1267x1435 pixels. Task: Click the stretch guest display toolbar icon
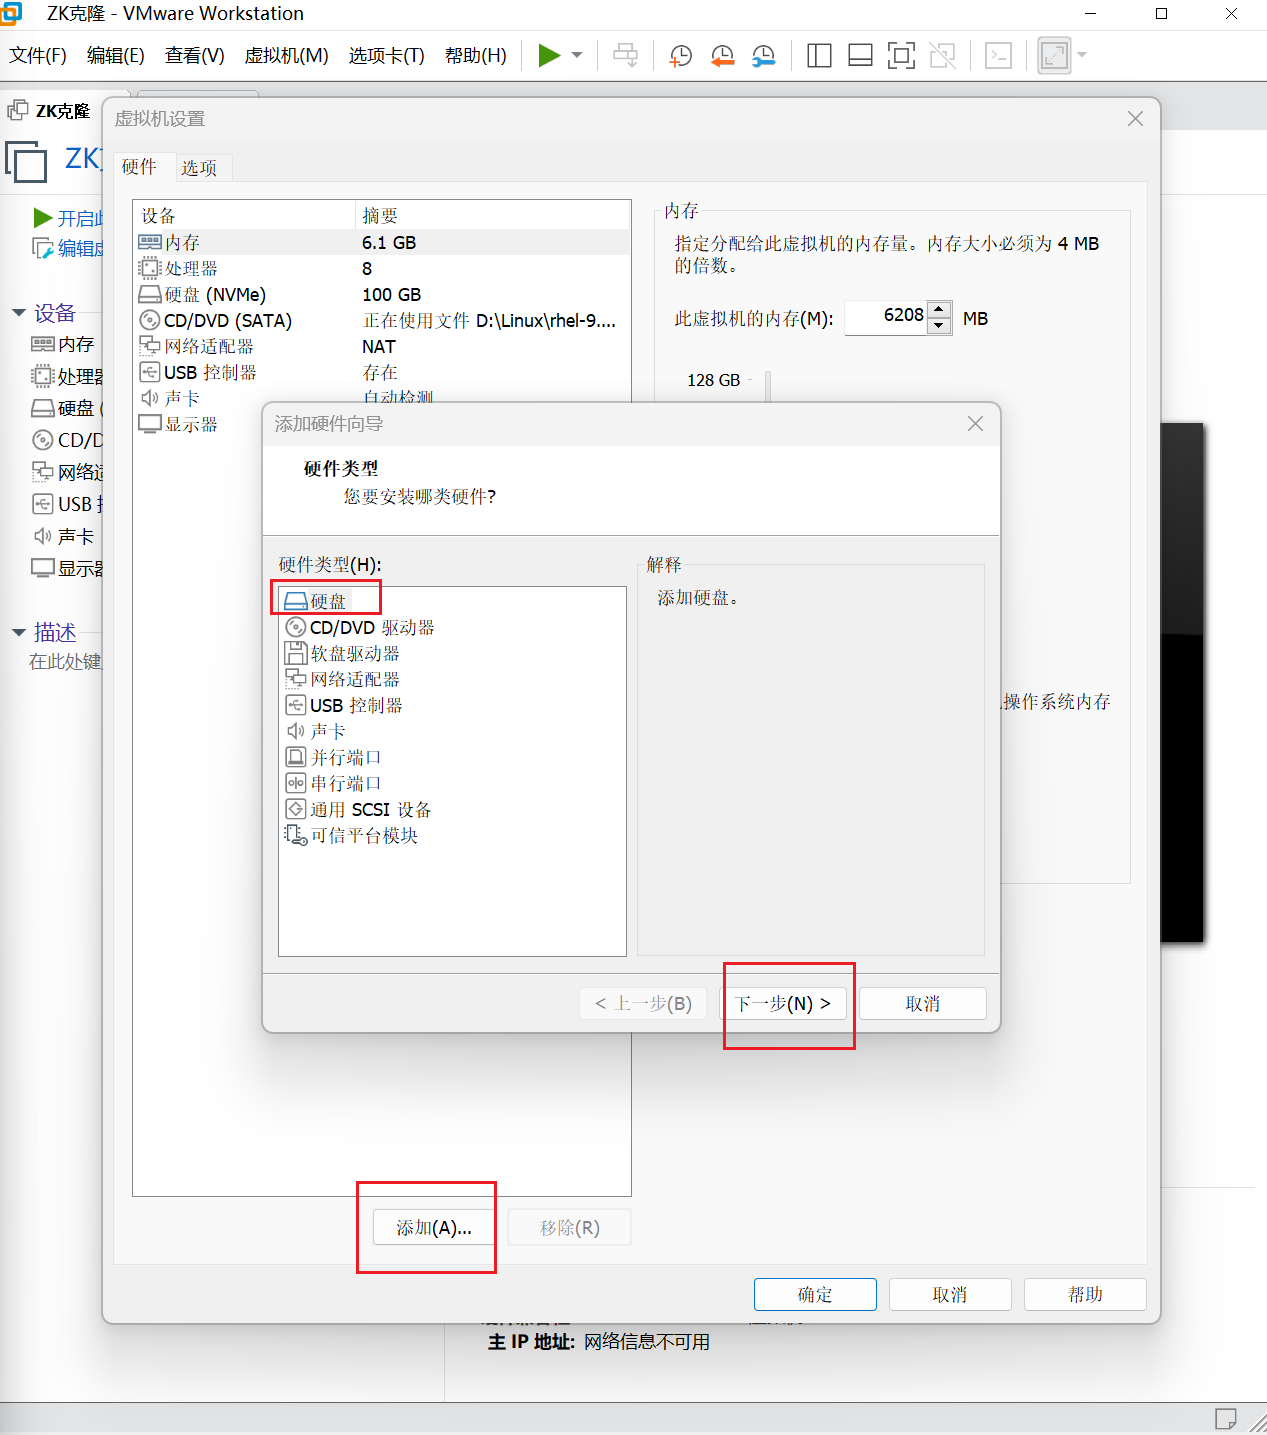1054,55
